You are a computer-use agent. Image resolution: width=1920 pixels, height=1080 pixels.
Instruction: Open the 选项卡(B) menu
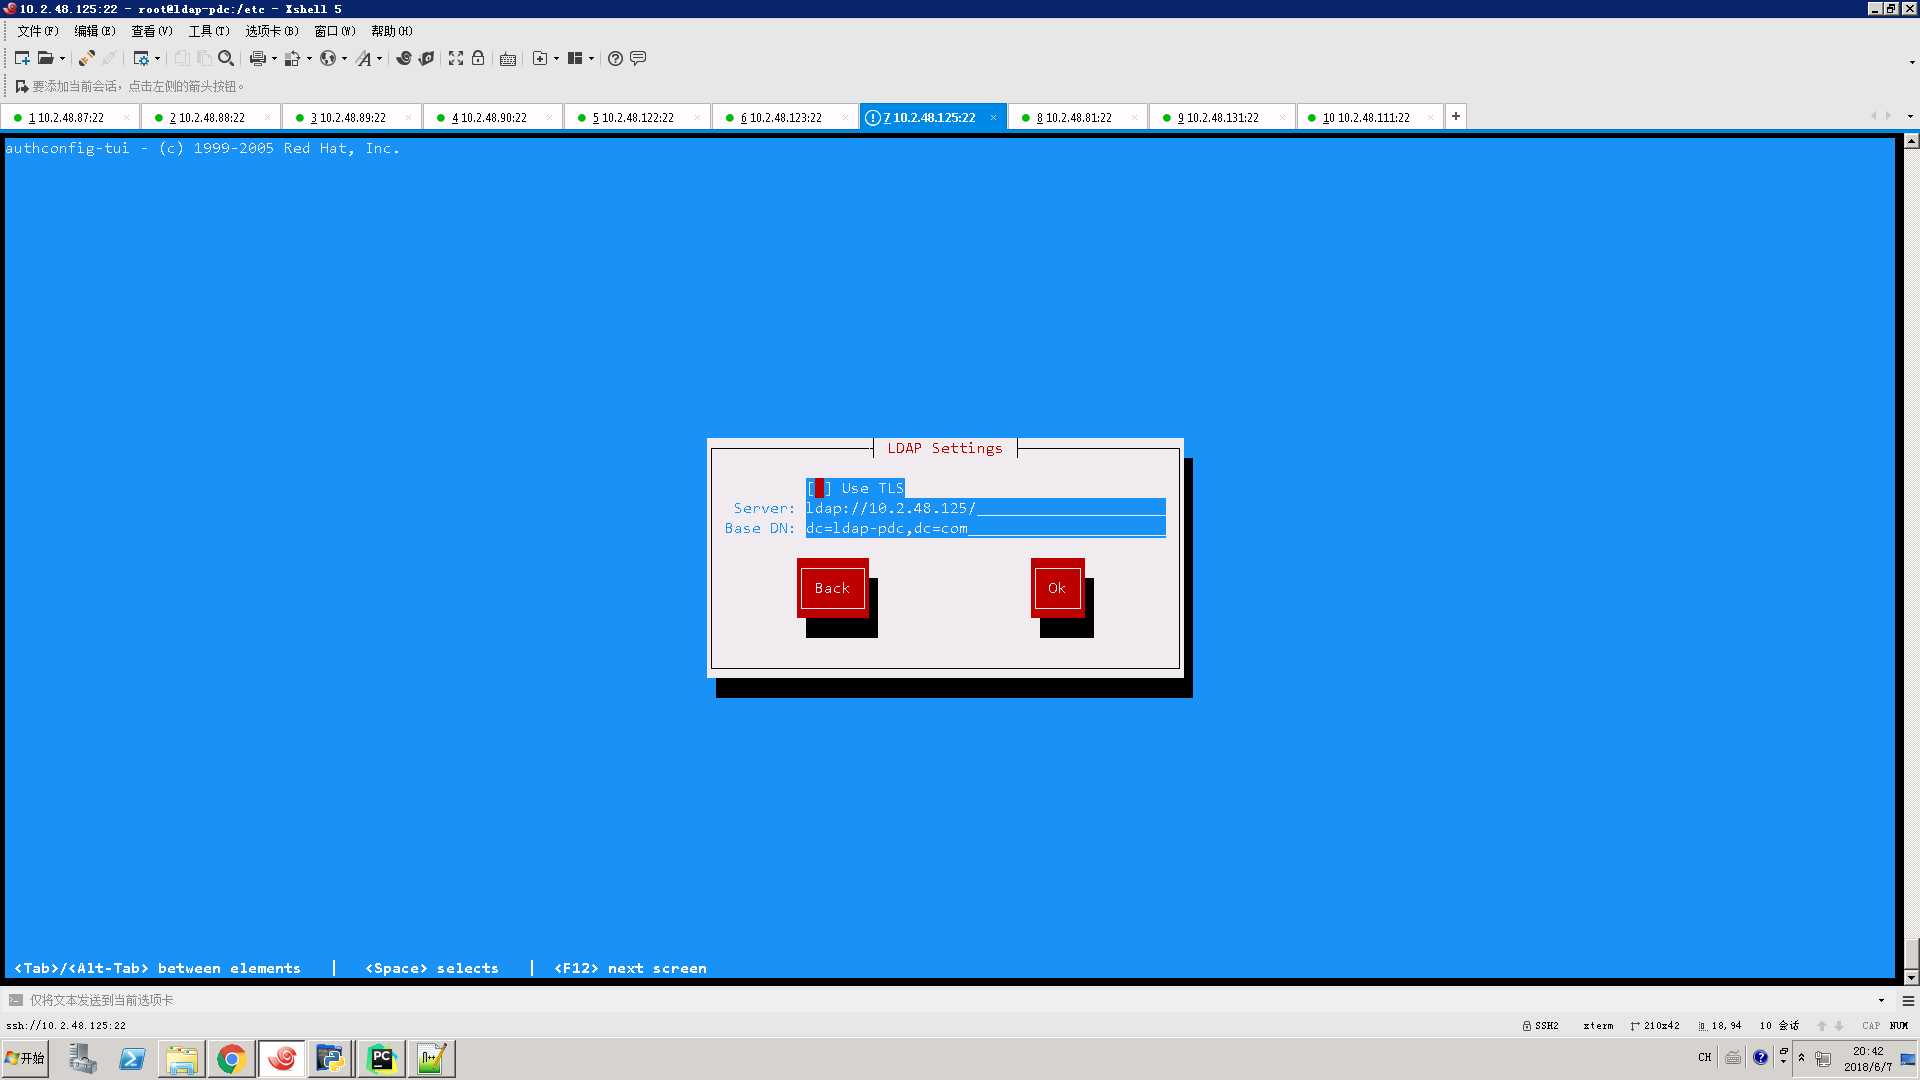272,31
